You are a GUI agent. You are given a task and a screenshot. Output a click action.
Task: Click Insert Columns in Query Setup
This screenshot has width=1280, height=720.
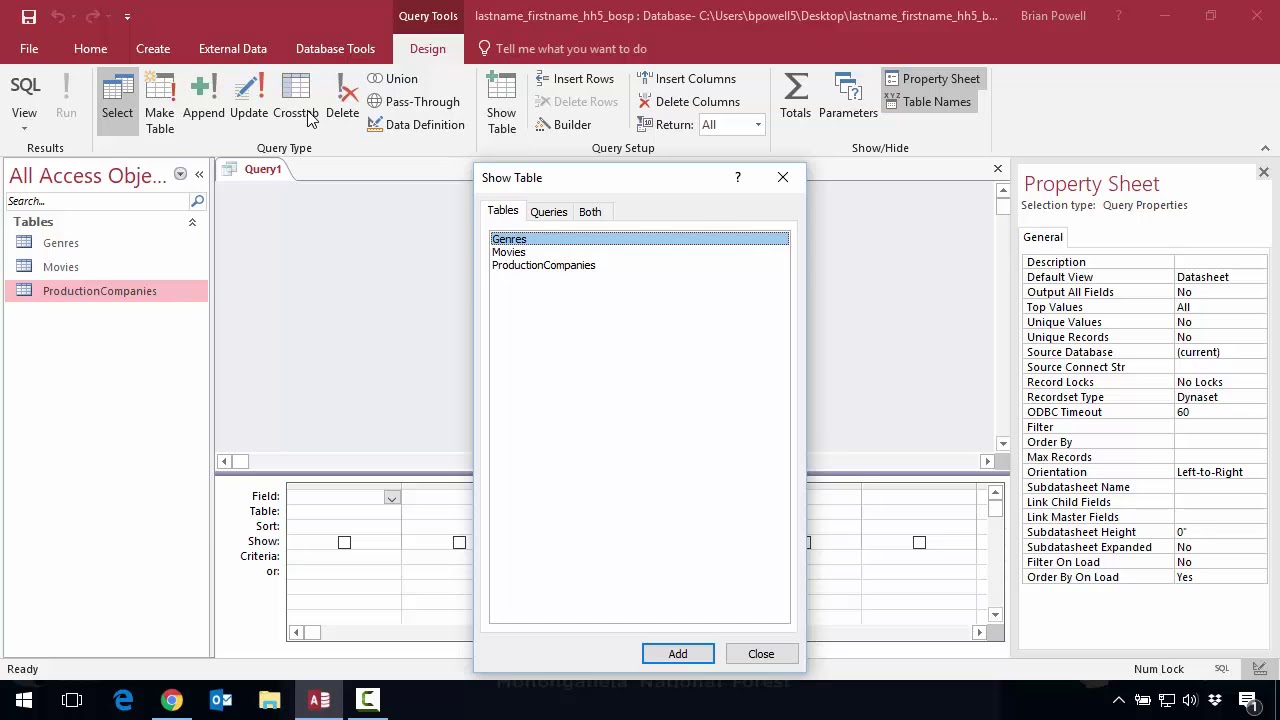tap(686, 78)
